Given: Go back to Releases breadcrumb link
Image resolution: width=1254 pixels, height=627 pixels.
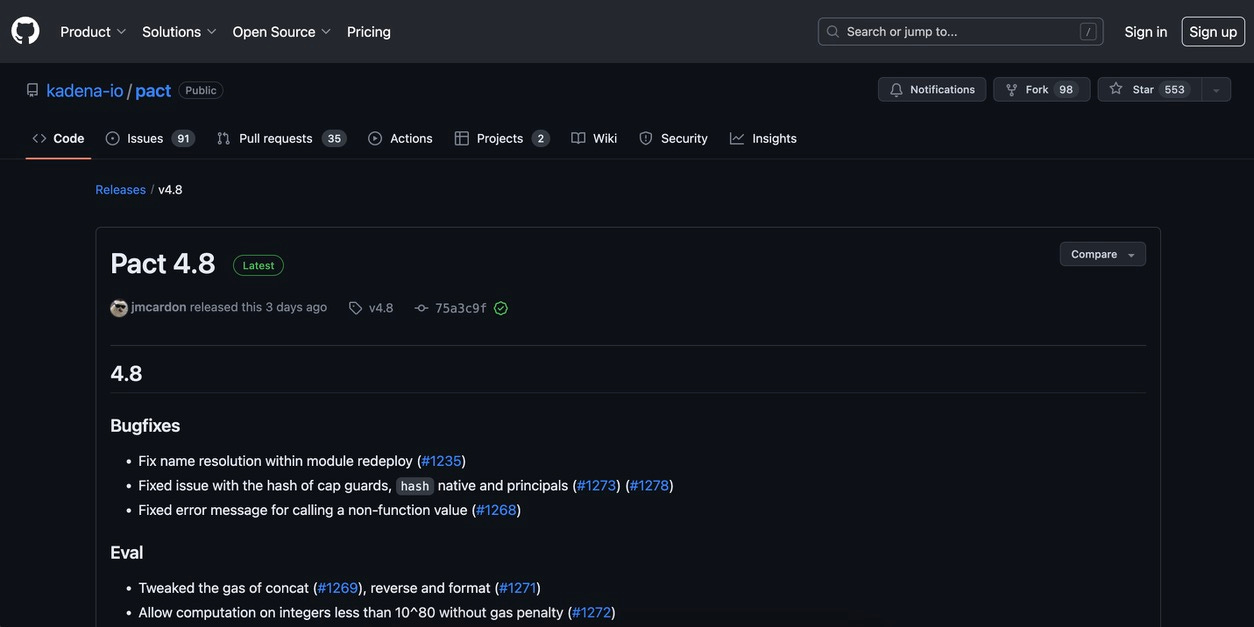Looking at the screenshot, I should (120, 190).
